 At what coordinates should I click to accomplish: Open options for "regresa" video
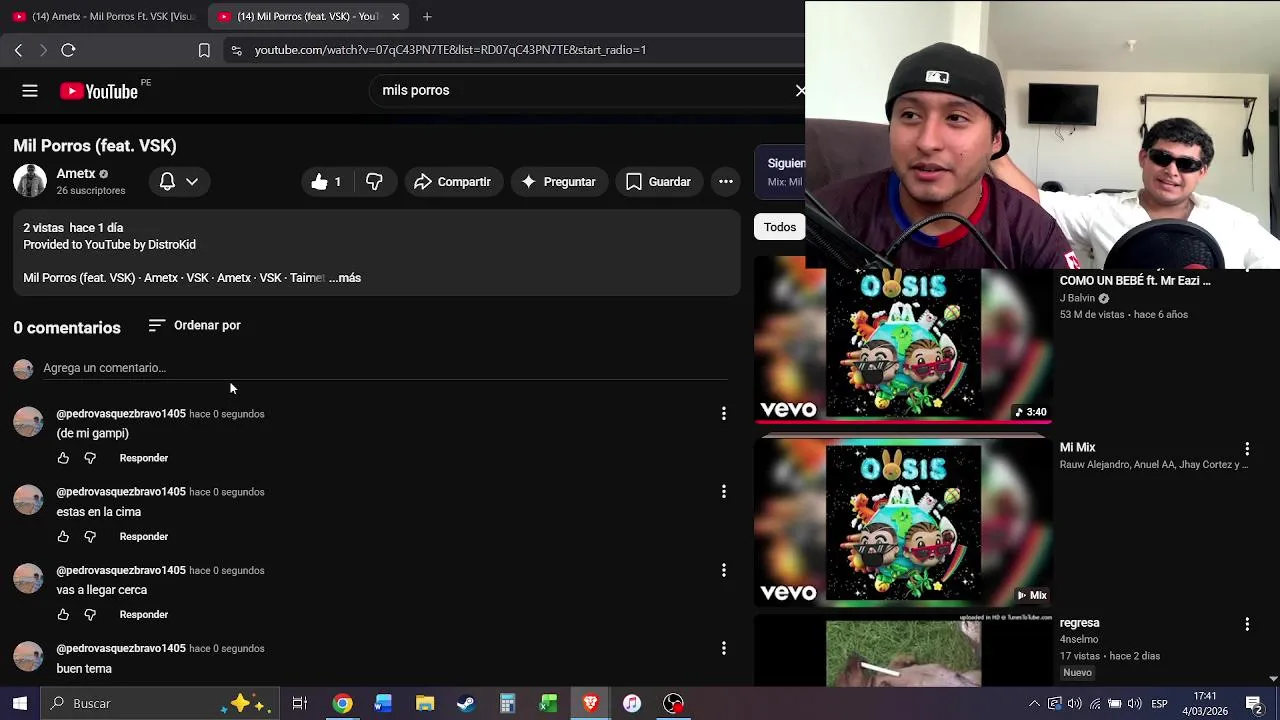[1247, 624]
